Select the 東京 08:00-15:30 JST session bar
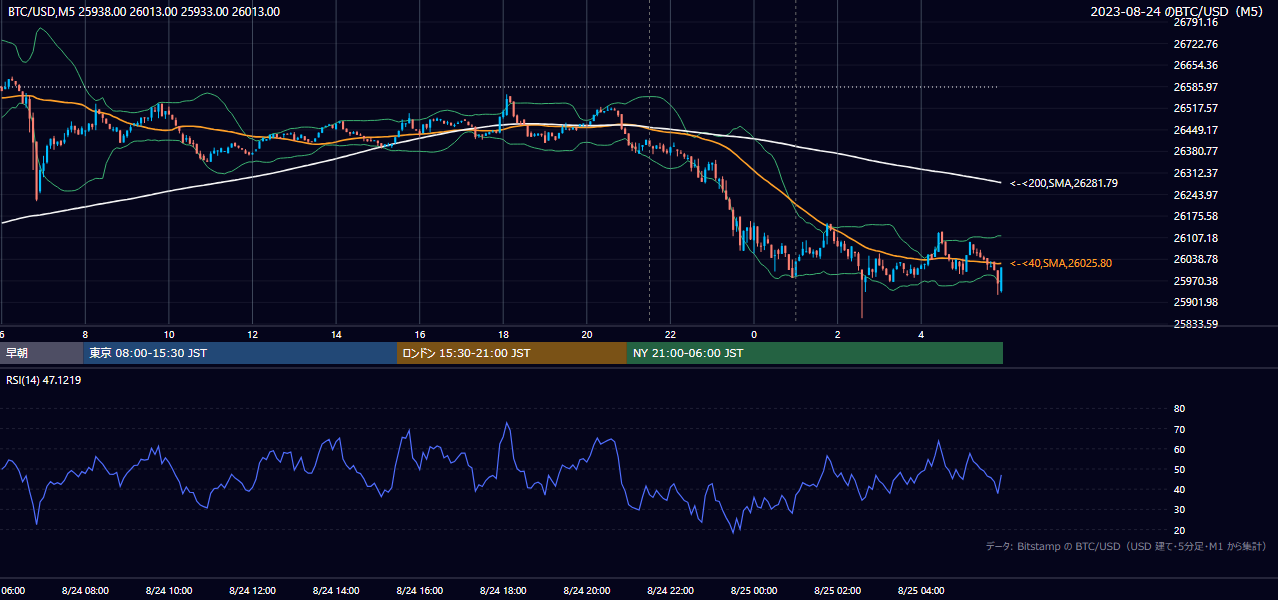The width and height of the screenshot is (1278, 600). click(240, 353)
